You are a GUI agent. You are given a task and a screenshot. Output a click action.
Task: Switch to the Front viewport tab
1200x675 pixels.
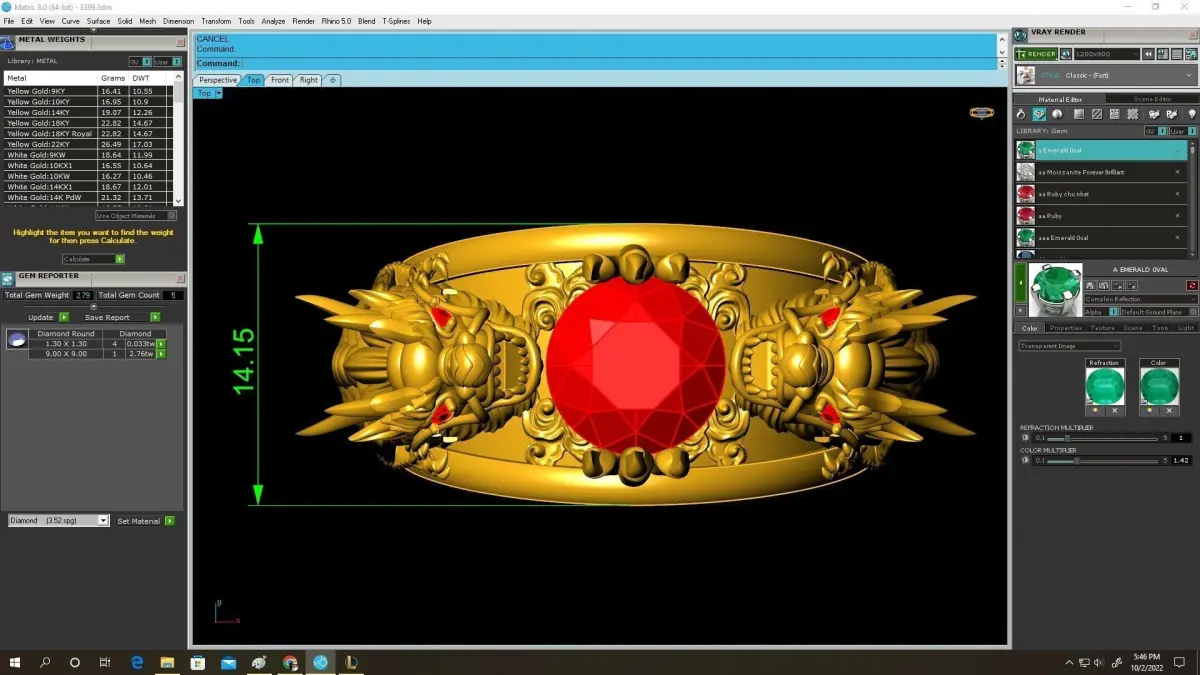pos(280,80)
